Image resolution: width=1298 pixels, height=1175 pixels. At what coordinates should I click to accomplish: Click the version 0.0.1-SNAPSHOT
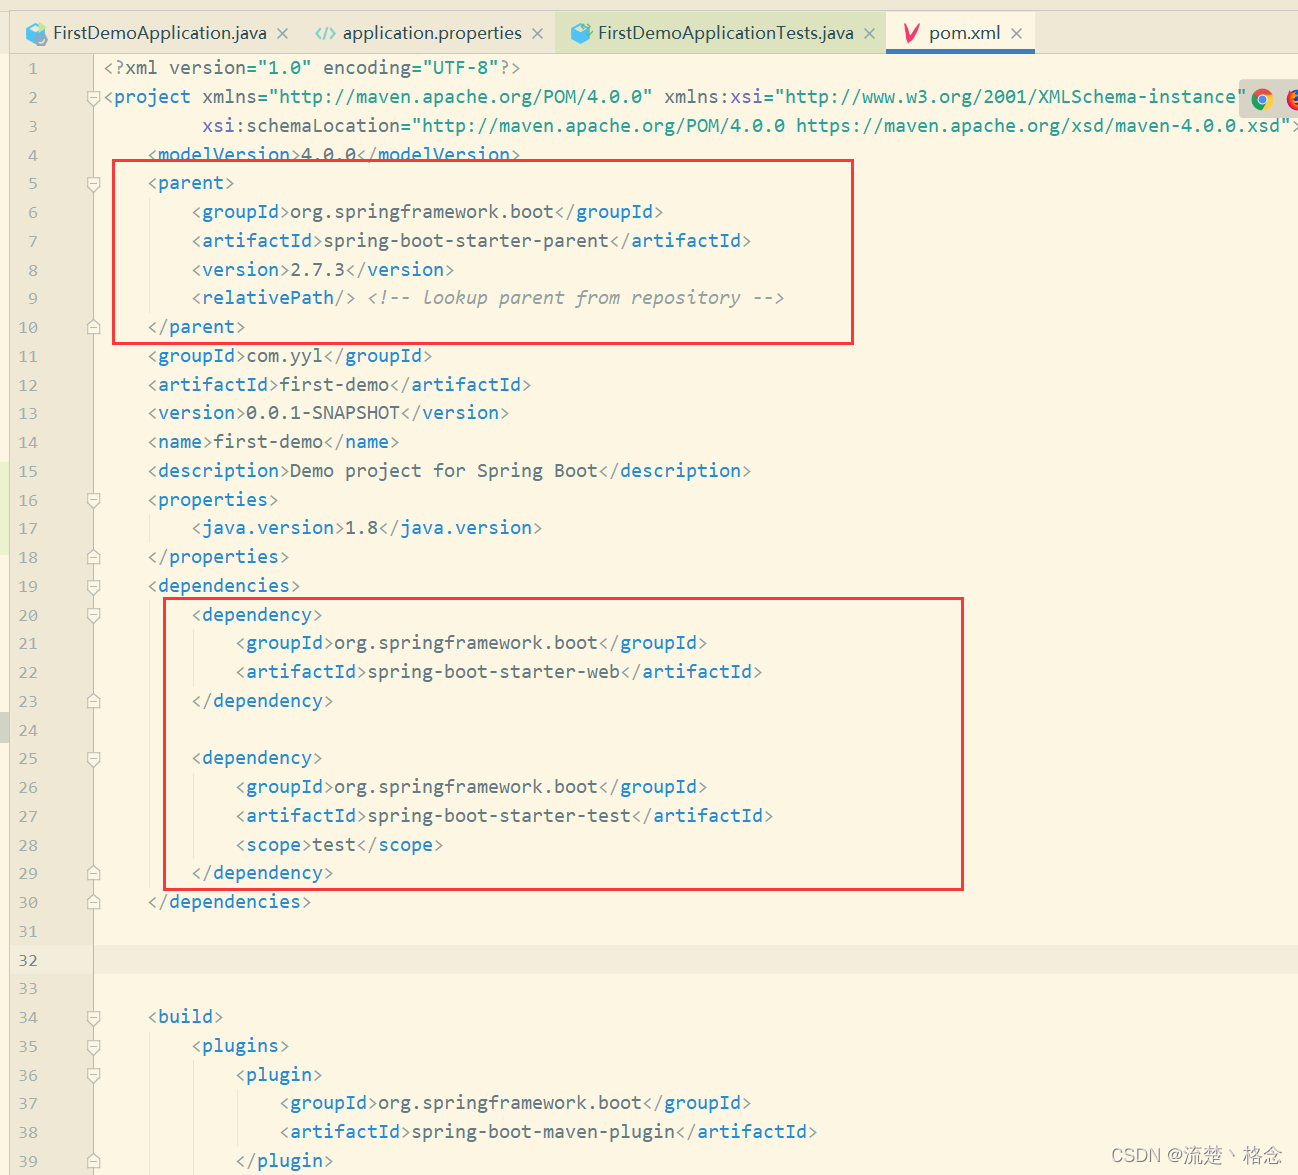323,413
